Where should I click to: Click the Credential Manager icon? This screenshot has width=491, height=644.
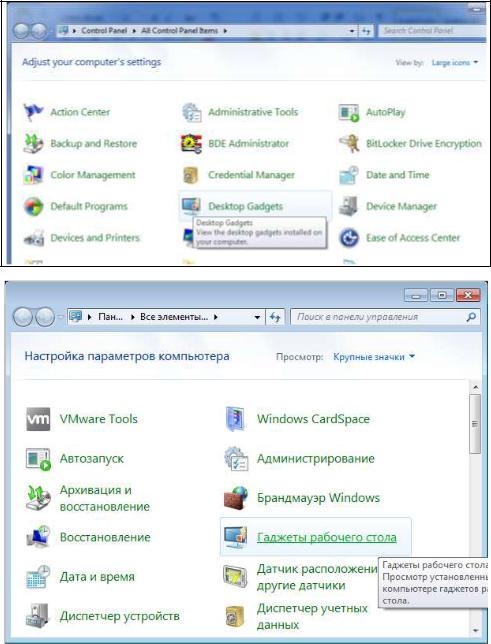191,175
